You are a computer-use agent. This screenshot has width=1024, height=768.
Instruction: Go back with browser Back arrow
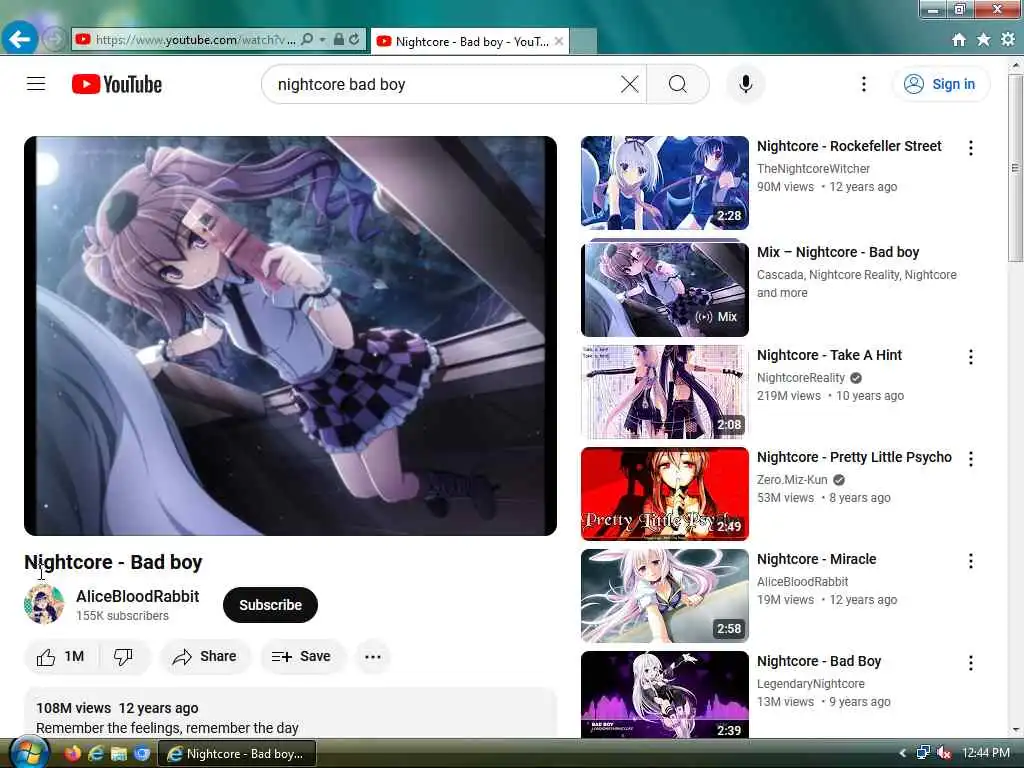tap(19, 39)
